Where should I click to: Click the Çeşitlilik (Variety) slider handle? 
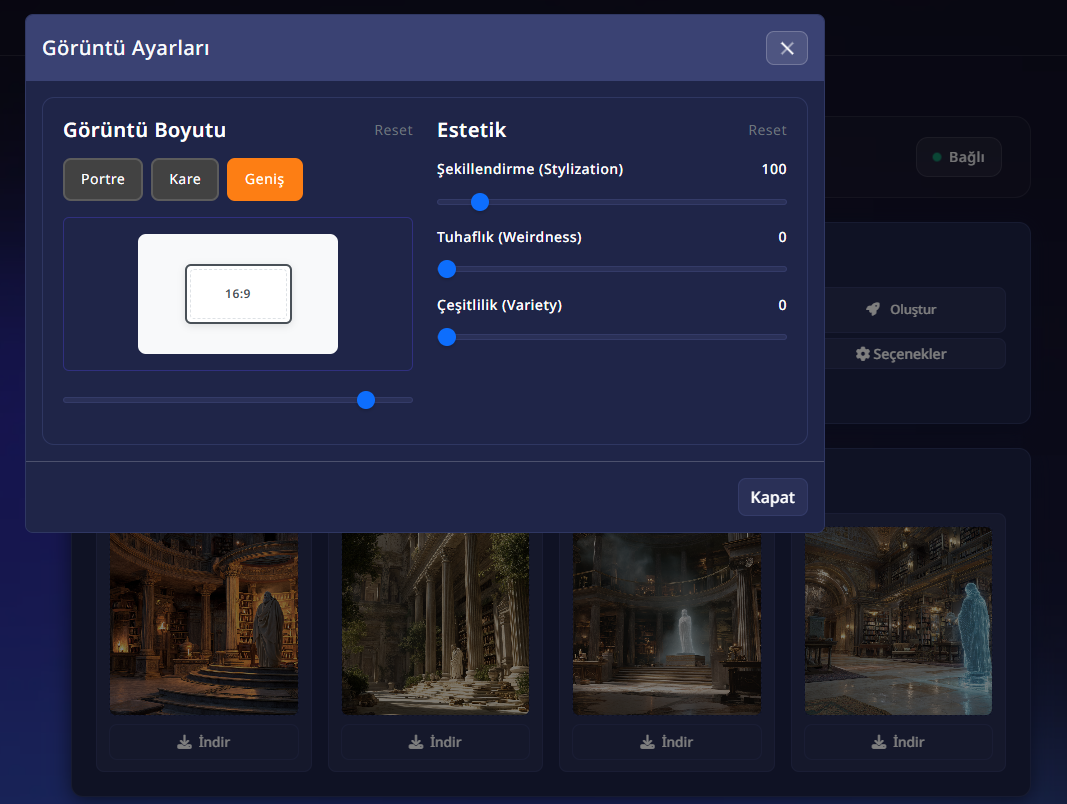click(446, 337)
